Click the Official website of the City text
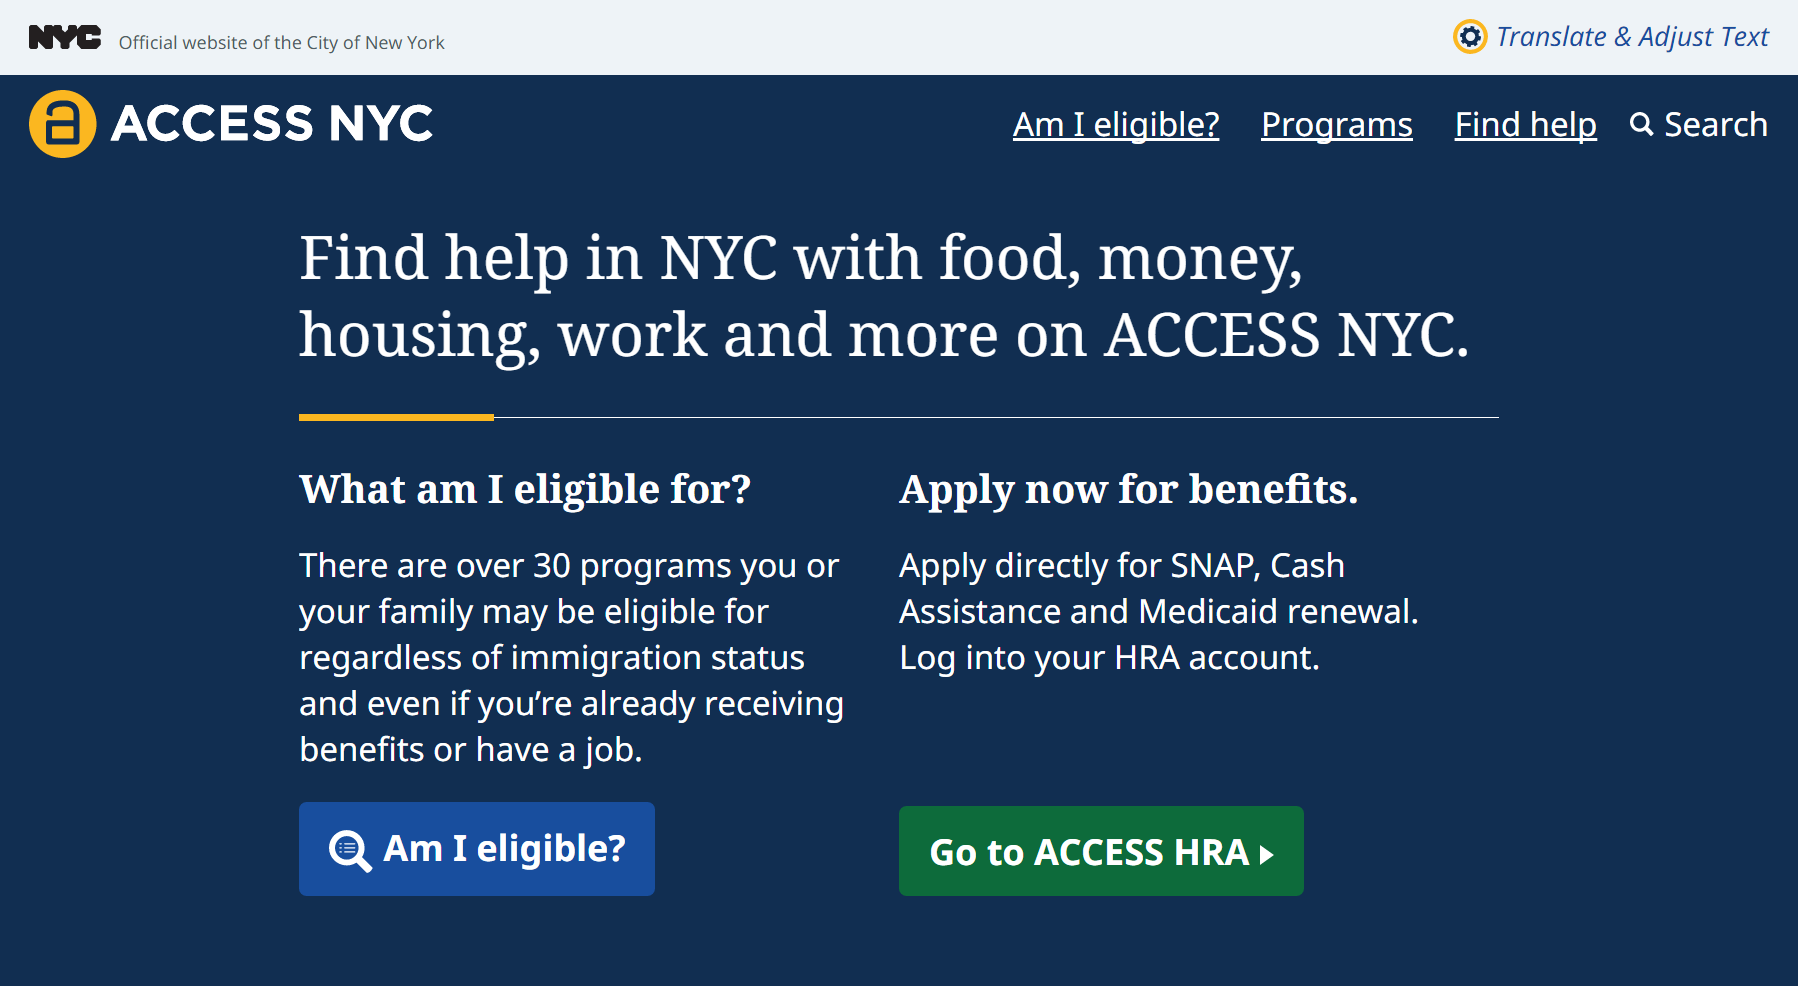1798x986 pixels. pyautogui.click(x=282, y=42)
